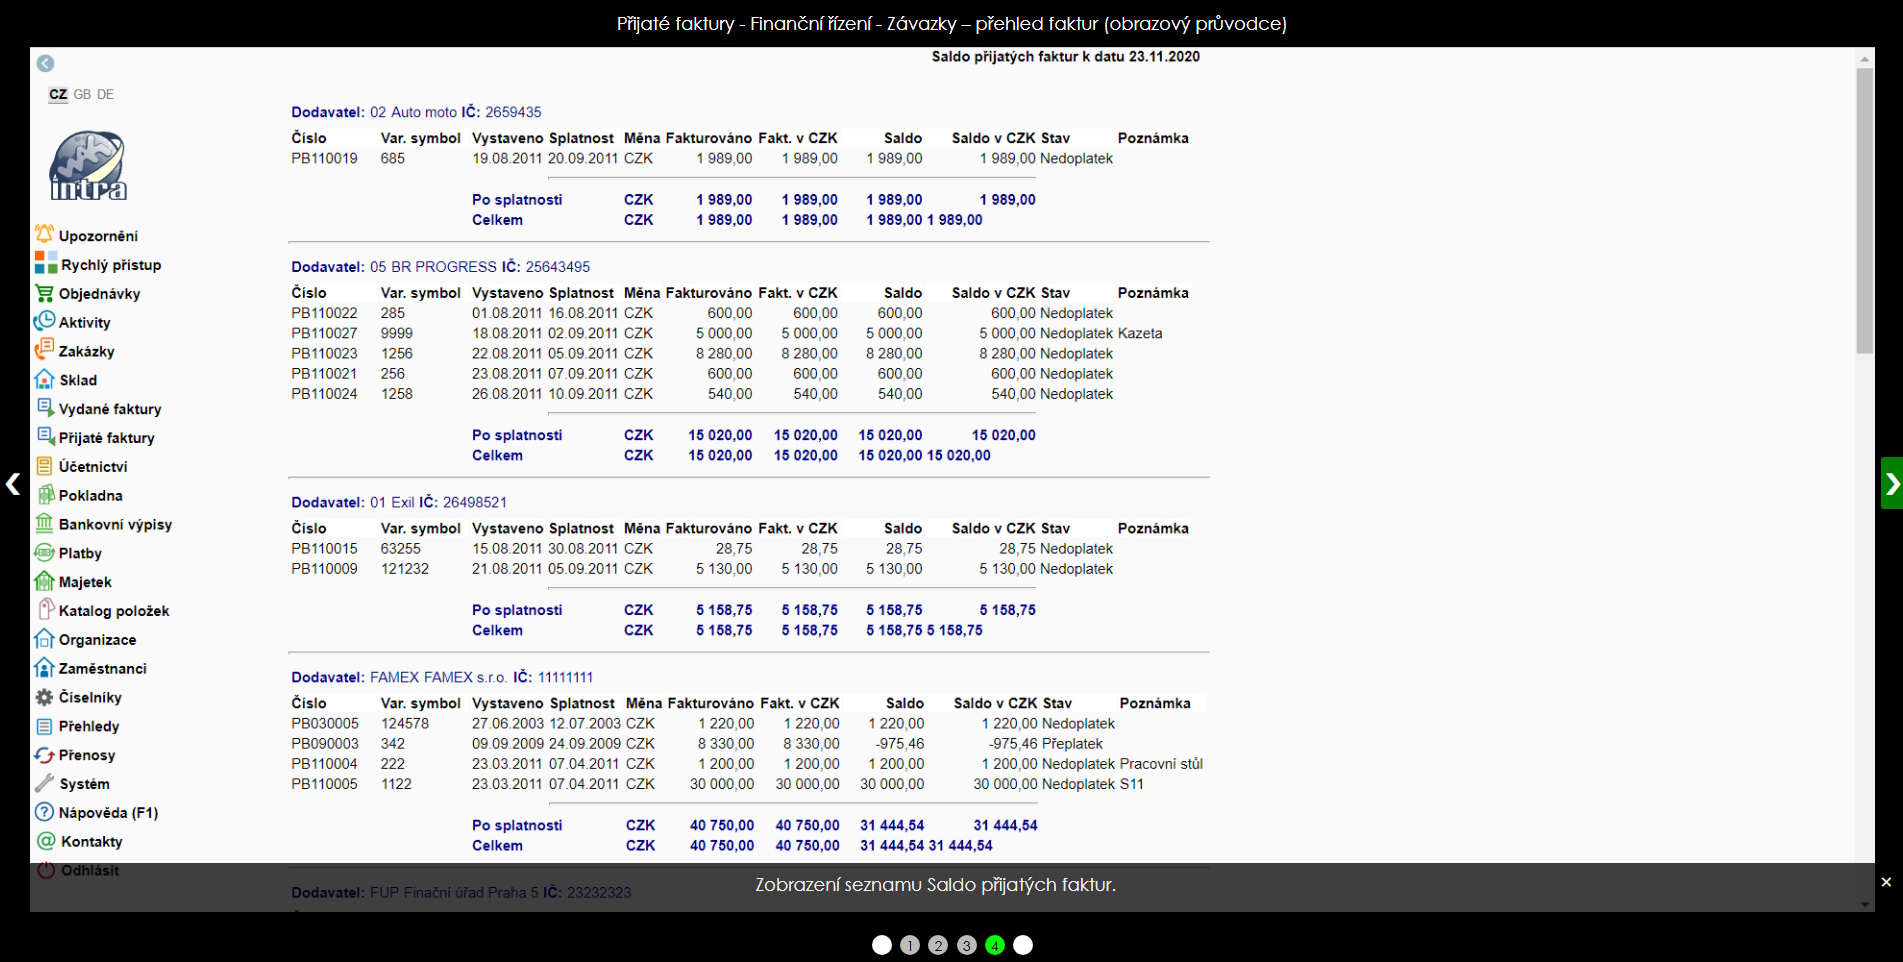
Task: Open Objednávky shopping cart icon
Action: [44, 293]
